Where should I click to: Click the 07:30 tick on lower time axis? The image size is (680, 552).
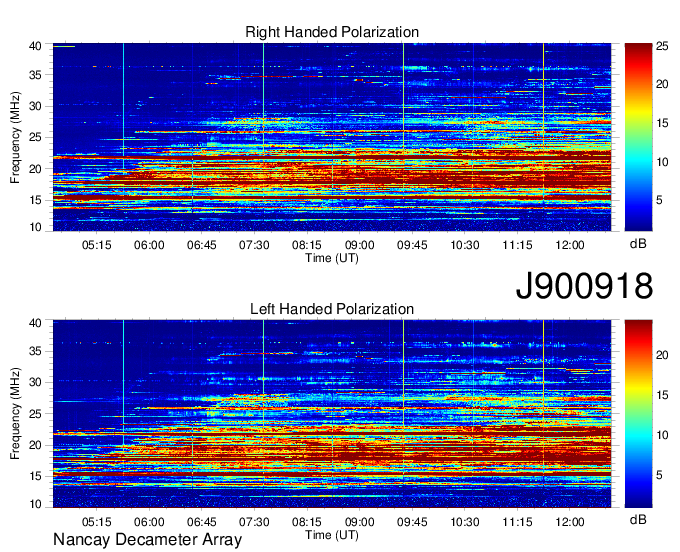pyautogui.click(x=254, y=522)
